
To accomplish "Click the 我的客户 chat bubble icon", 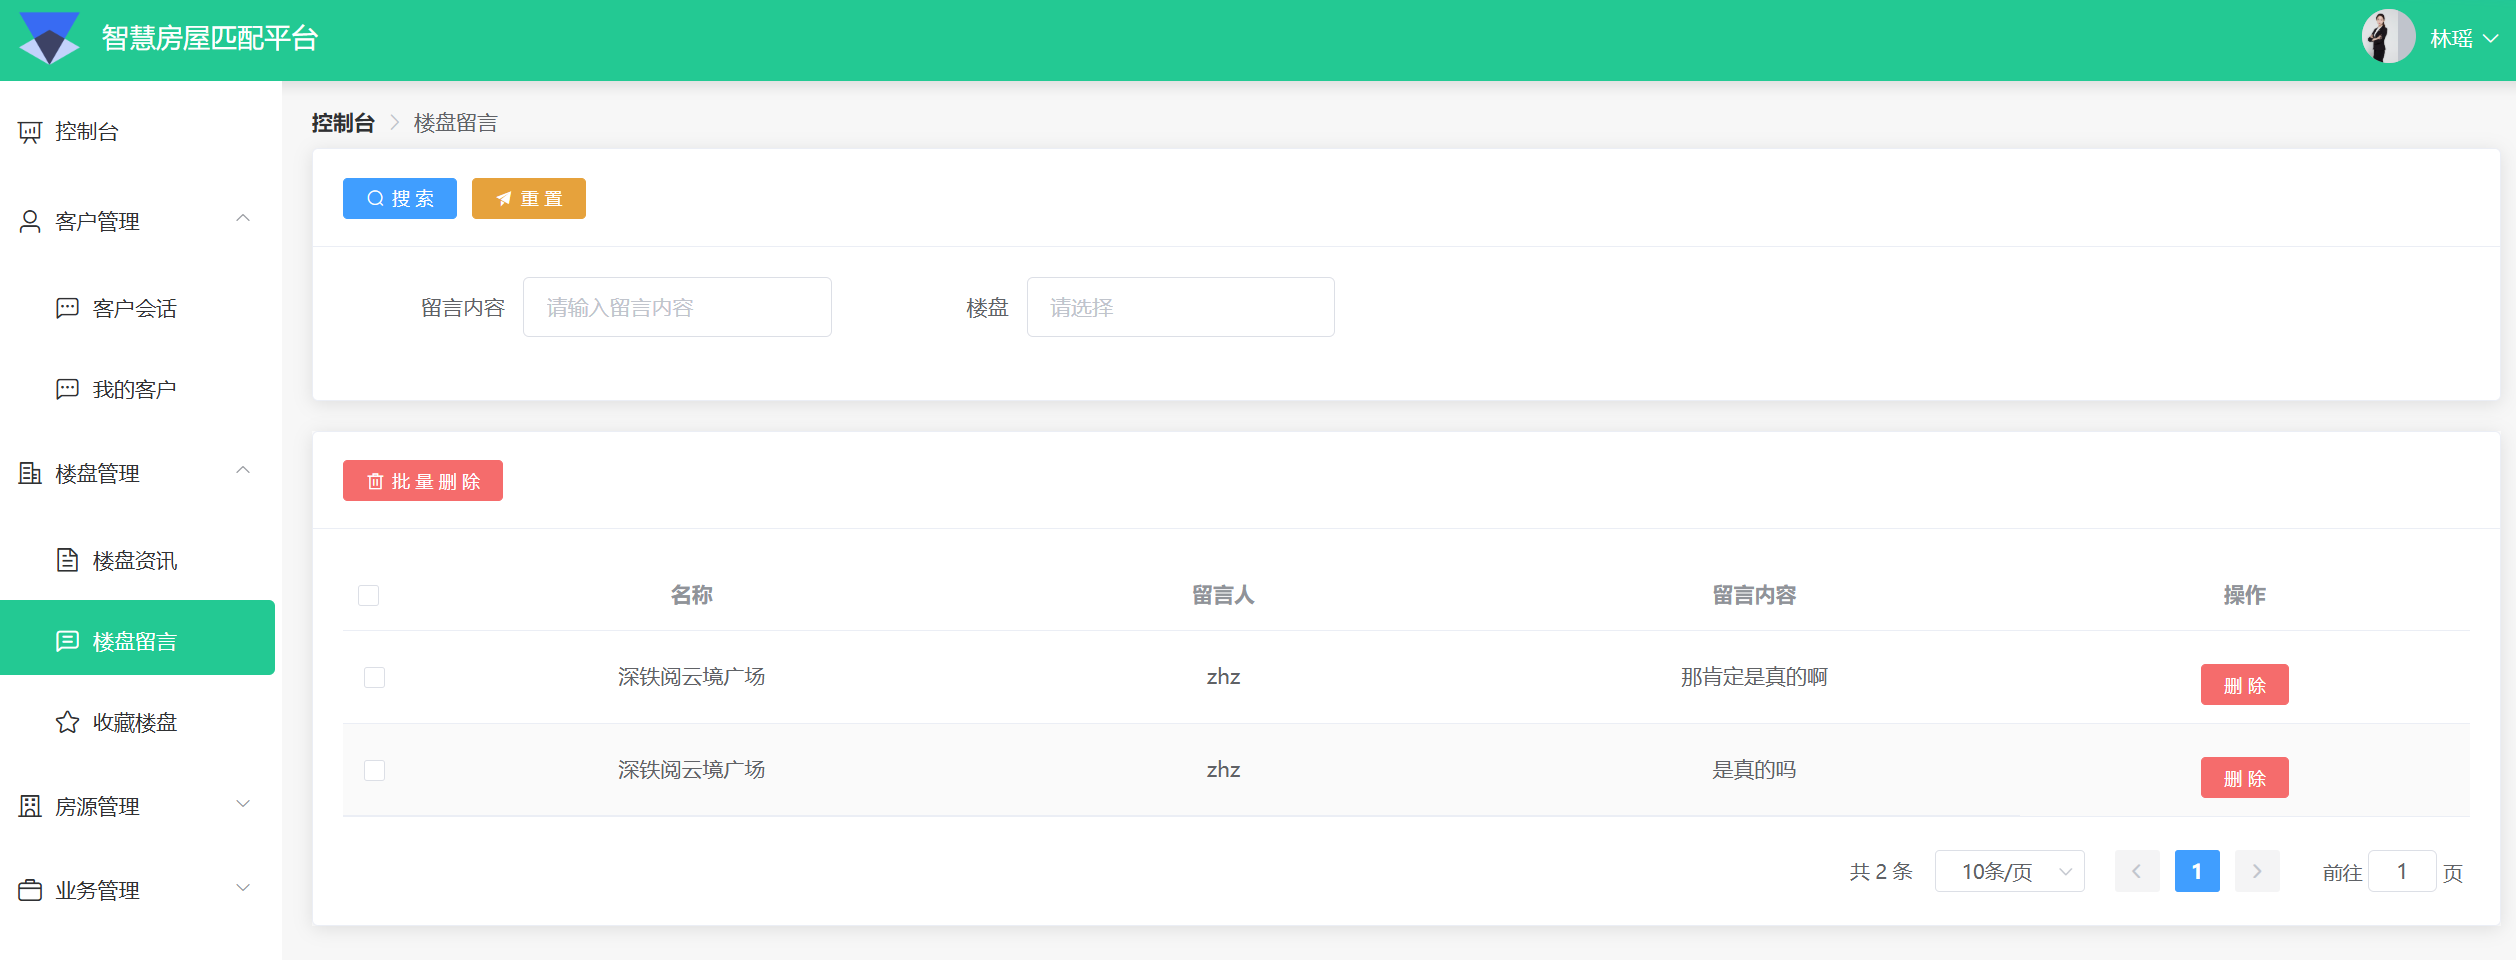I will (x=67, y=389).
